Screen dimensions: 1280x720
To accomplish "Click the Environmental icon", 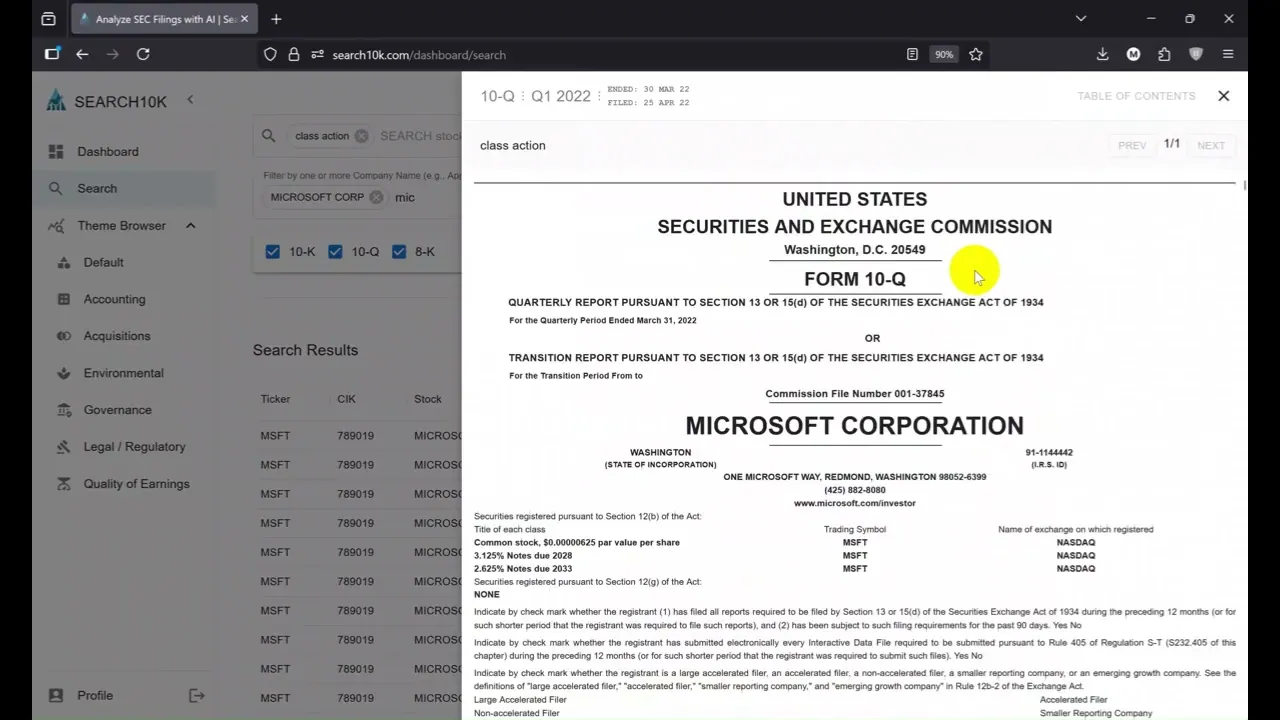I will [64, 373].
